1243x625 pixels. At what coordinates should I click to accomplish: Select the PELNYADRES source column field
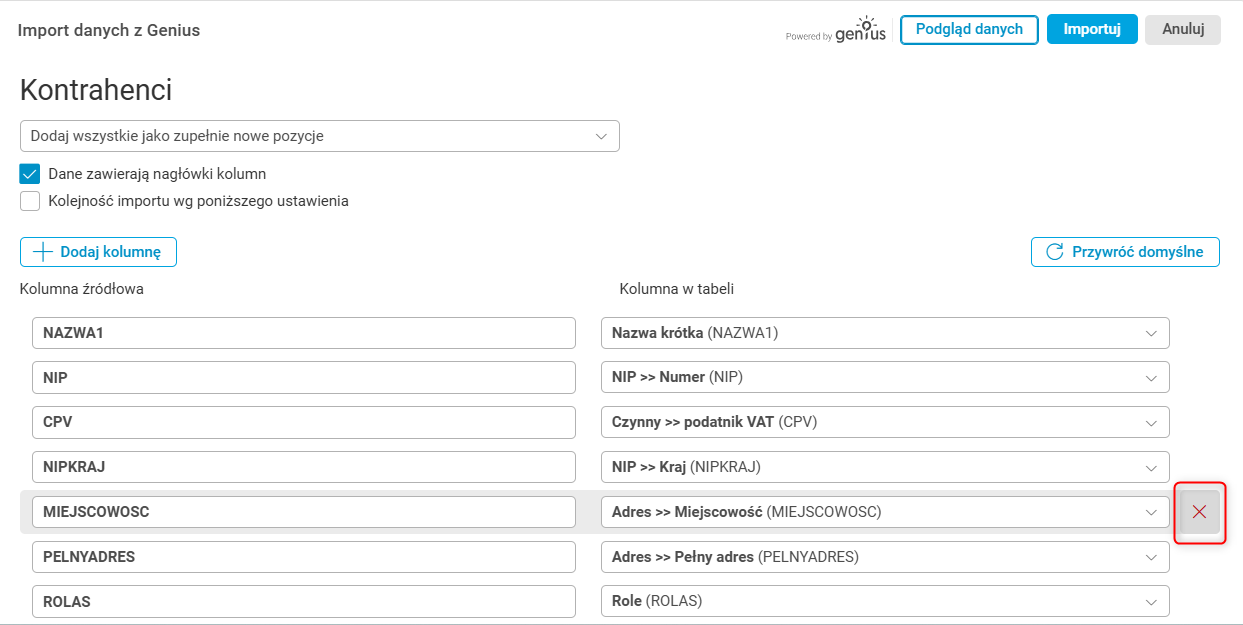click(303, 556)
